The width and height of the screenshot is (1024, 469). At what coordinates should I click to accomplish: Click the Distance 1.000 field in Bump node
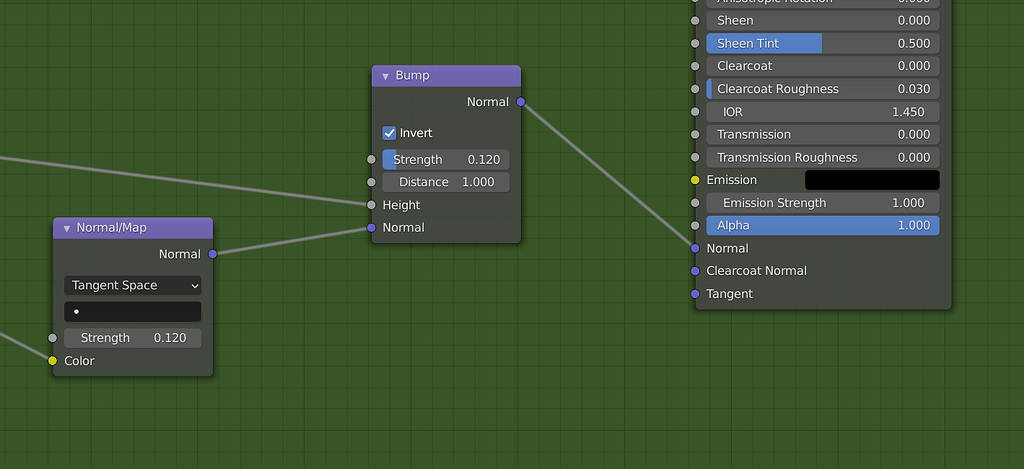pyautogui.click(x=446, y=182)
